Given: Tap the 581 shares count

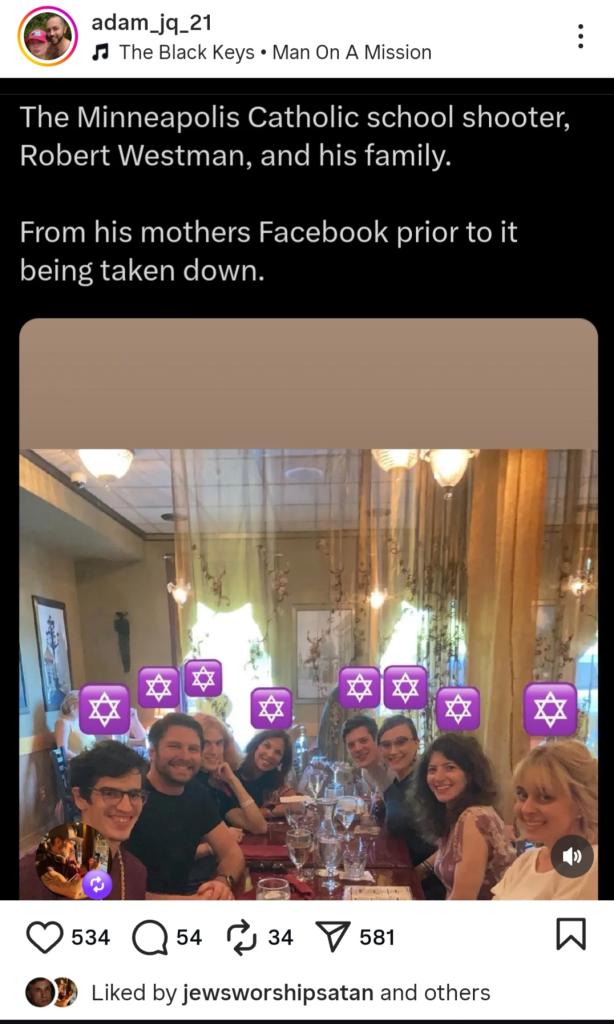Looking at the screenshot, I should pos(377,937).
